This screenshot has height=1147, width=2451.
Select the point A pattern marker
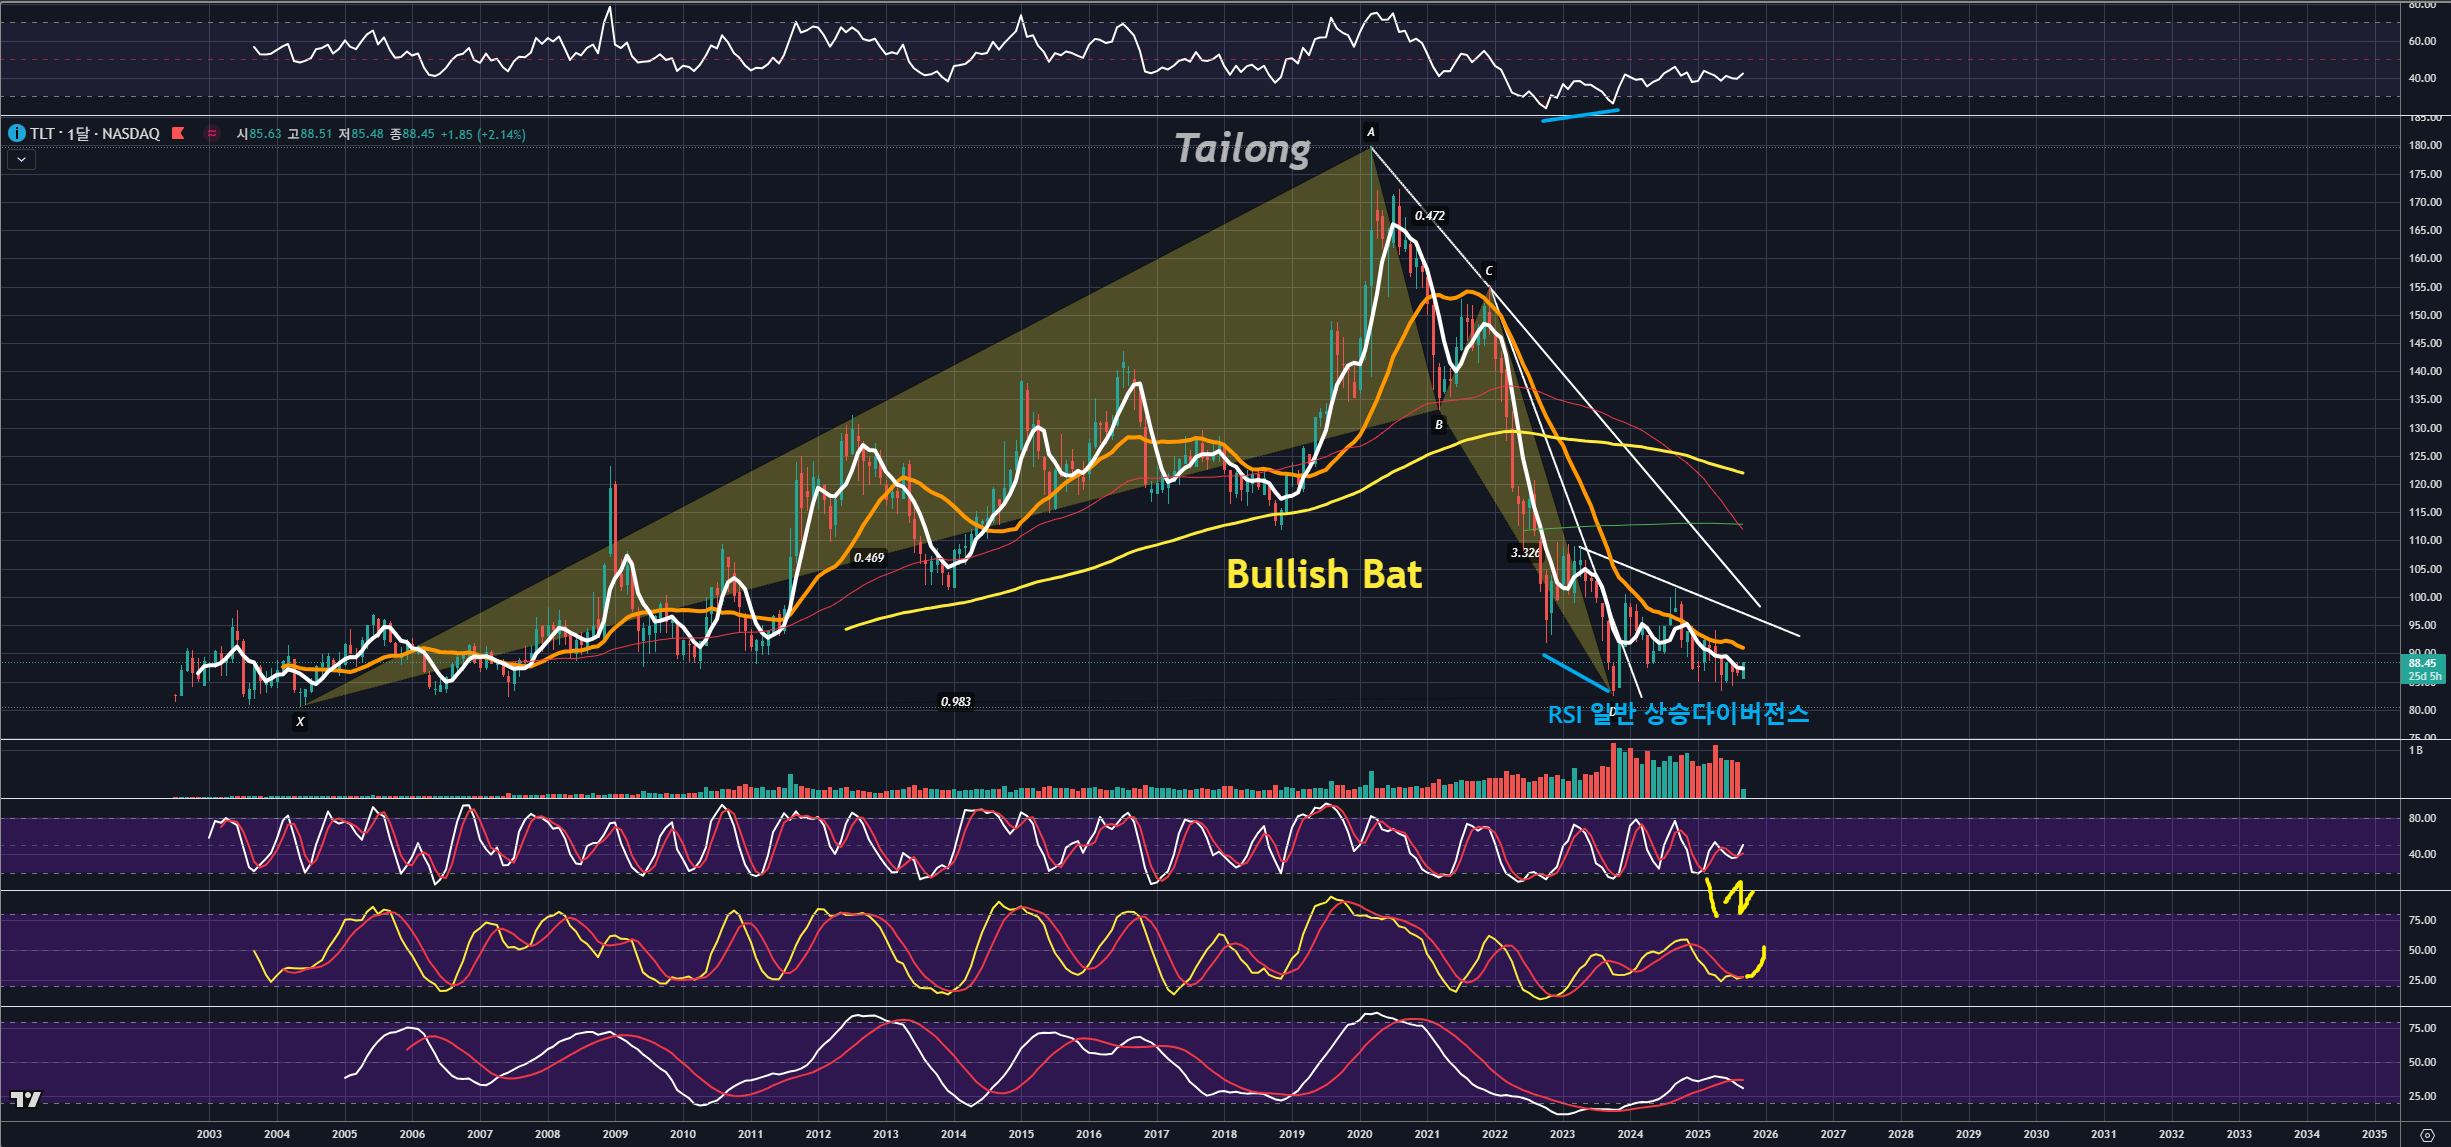(1371, 132)
